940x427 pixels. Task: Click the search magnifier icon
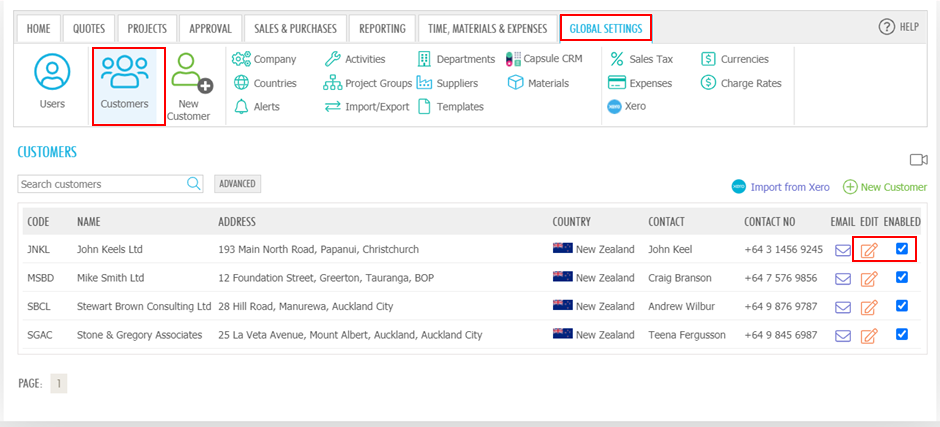pyautogui.click(x=194, y=184)
